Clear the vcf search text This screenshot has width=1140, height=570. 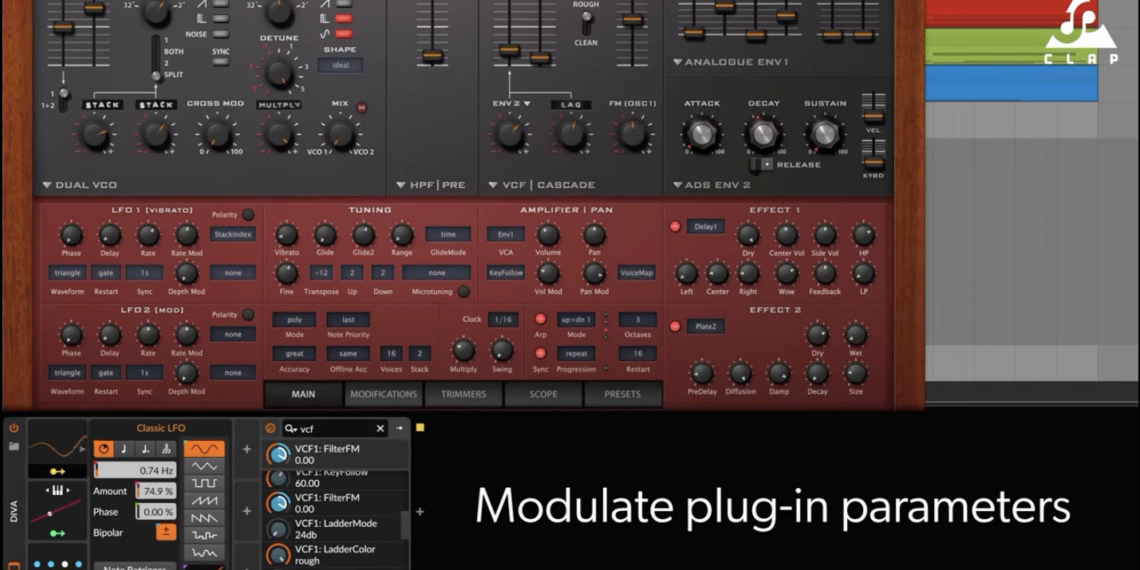[380, 429]
